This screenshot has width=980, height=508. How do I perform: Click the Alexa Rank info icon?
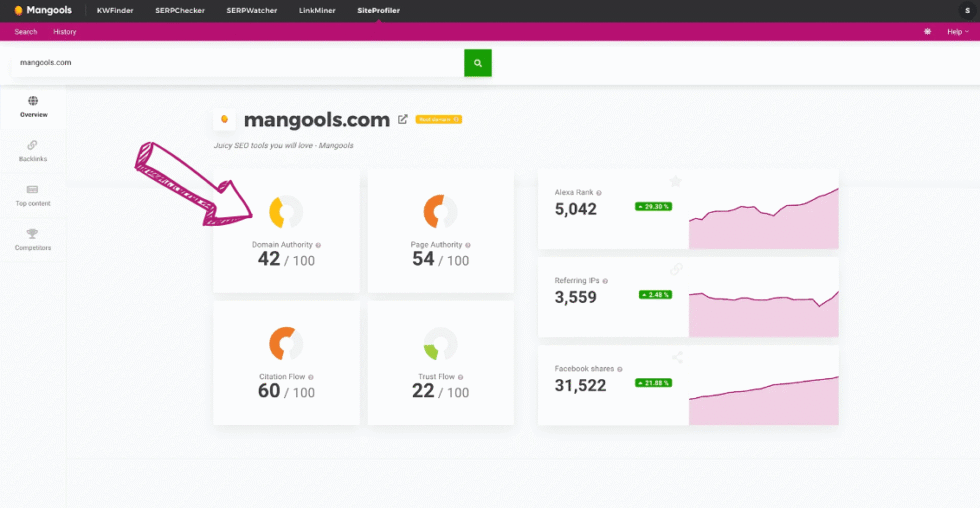coord(599,193)
